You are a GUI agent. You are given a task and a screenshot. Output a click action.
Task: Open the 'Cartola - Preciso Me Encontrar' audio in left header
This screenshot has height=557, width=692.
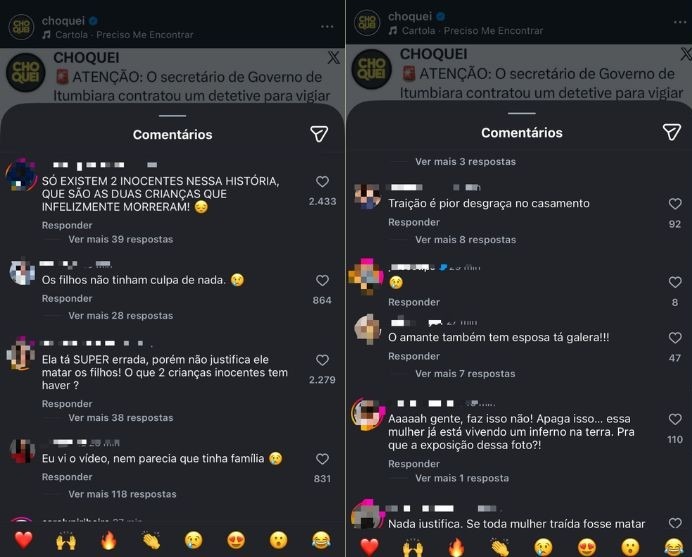(124, 34)
